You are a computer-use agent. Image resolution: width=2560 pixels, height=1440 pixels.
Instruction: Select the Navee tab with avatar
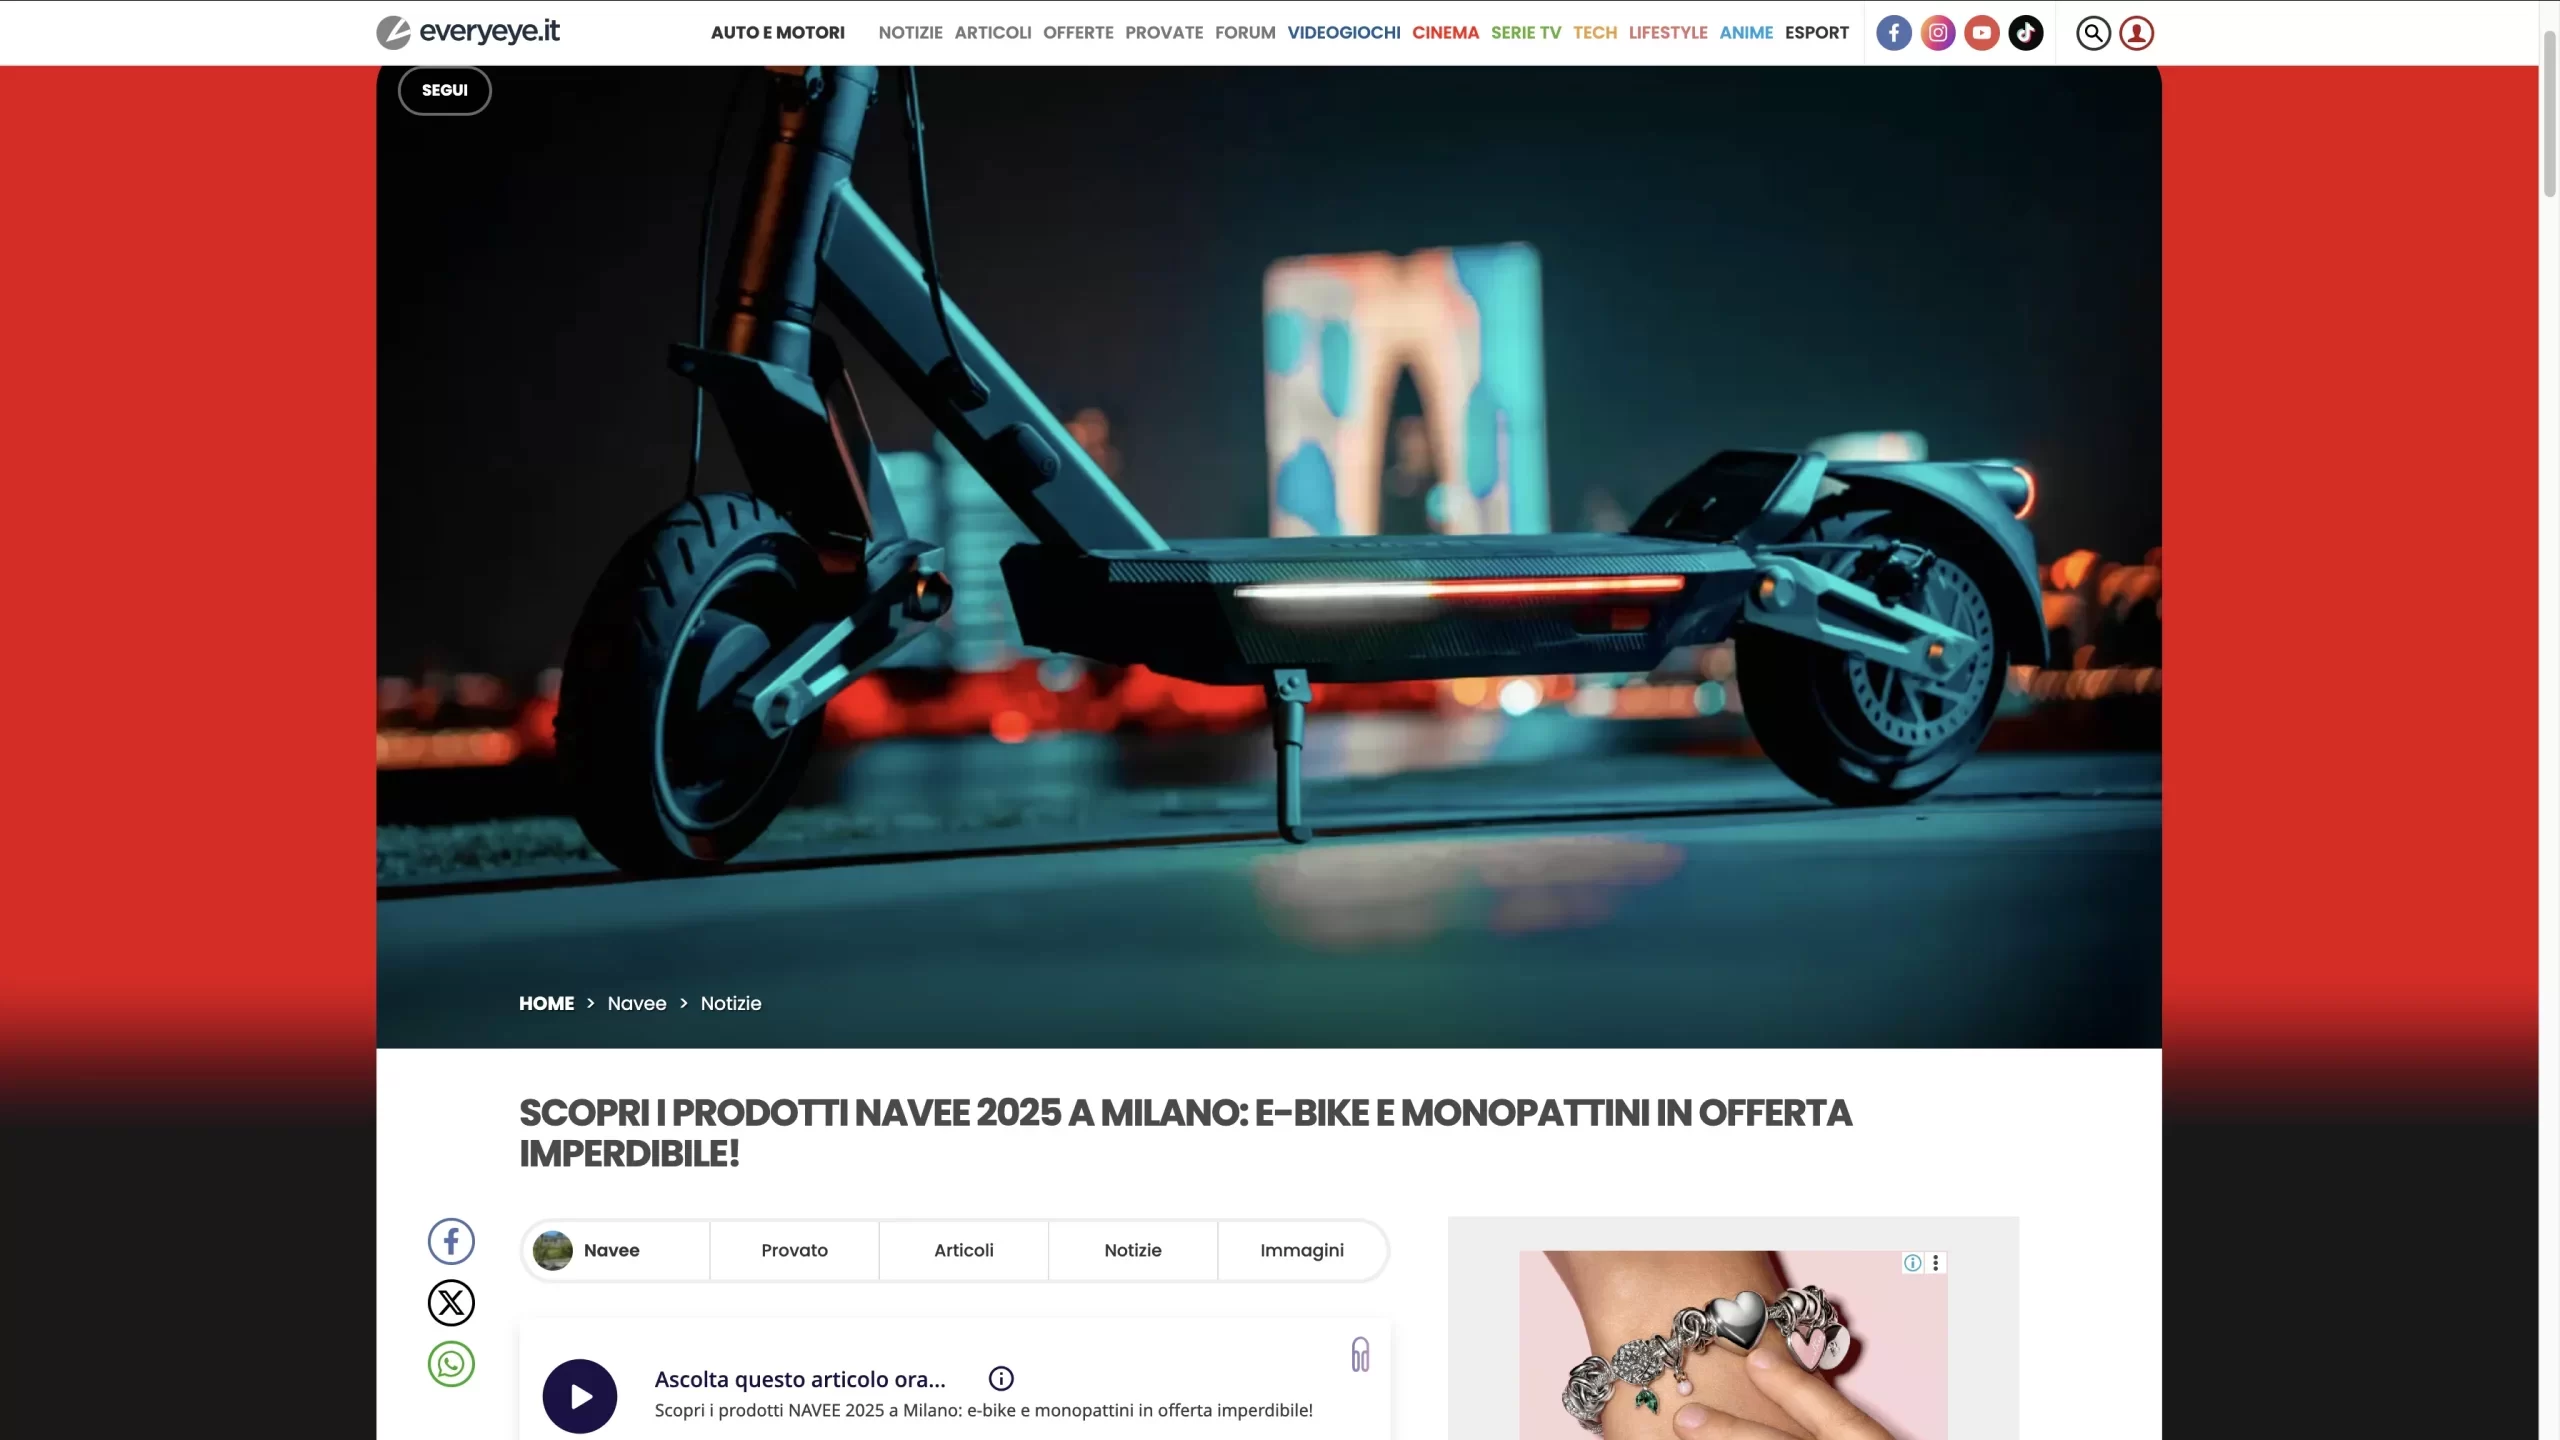point(616,1250)
